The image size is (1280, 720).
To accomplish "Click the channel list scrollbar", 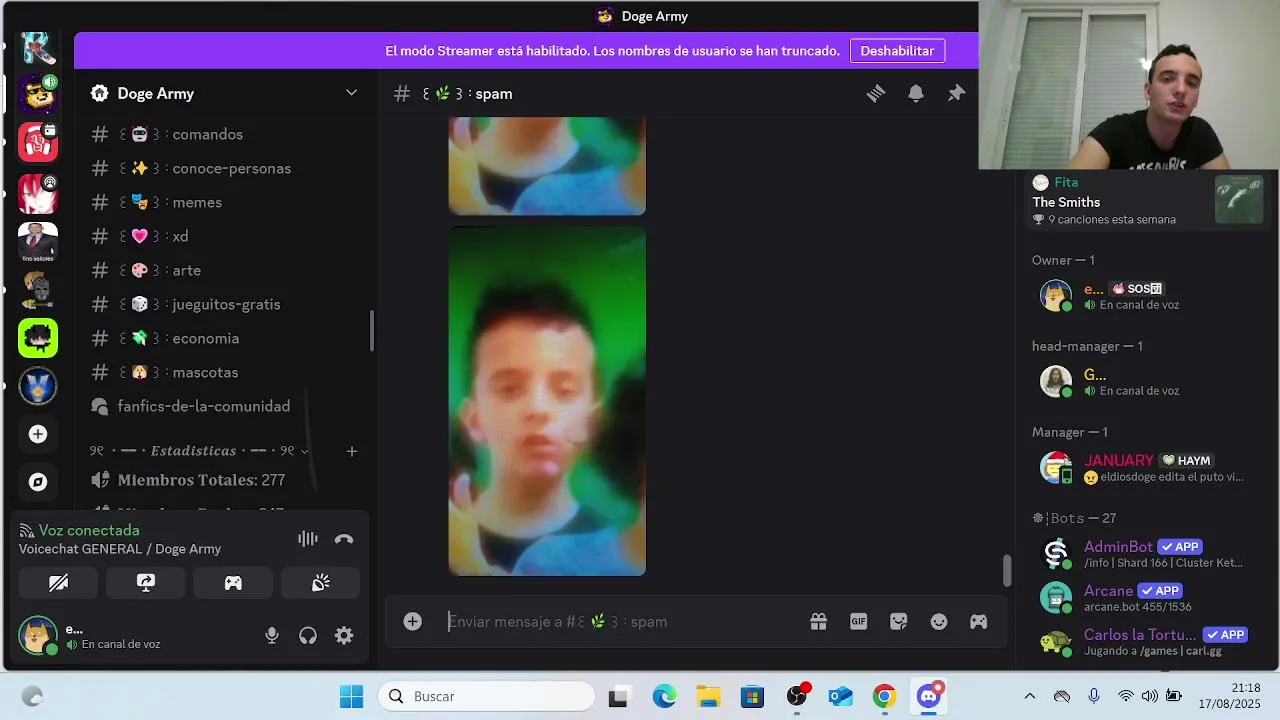I will click(372, 331).
